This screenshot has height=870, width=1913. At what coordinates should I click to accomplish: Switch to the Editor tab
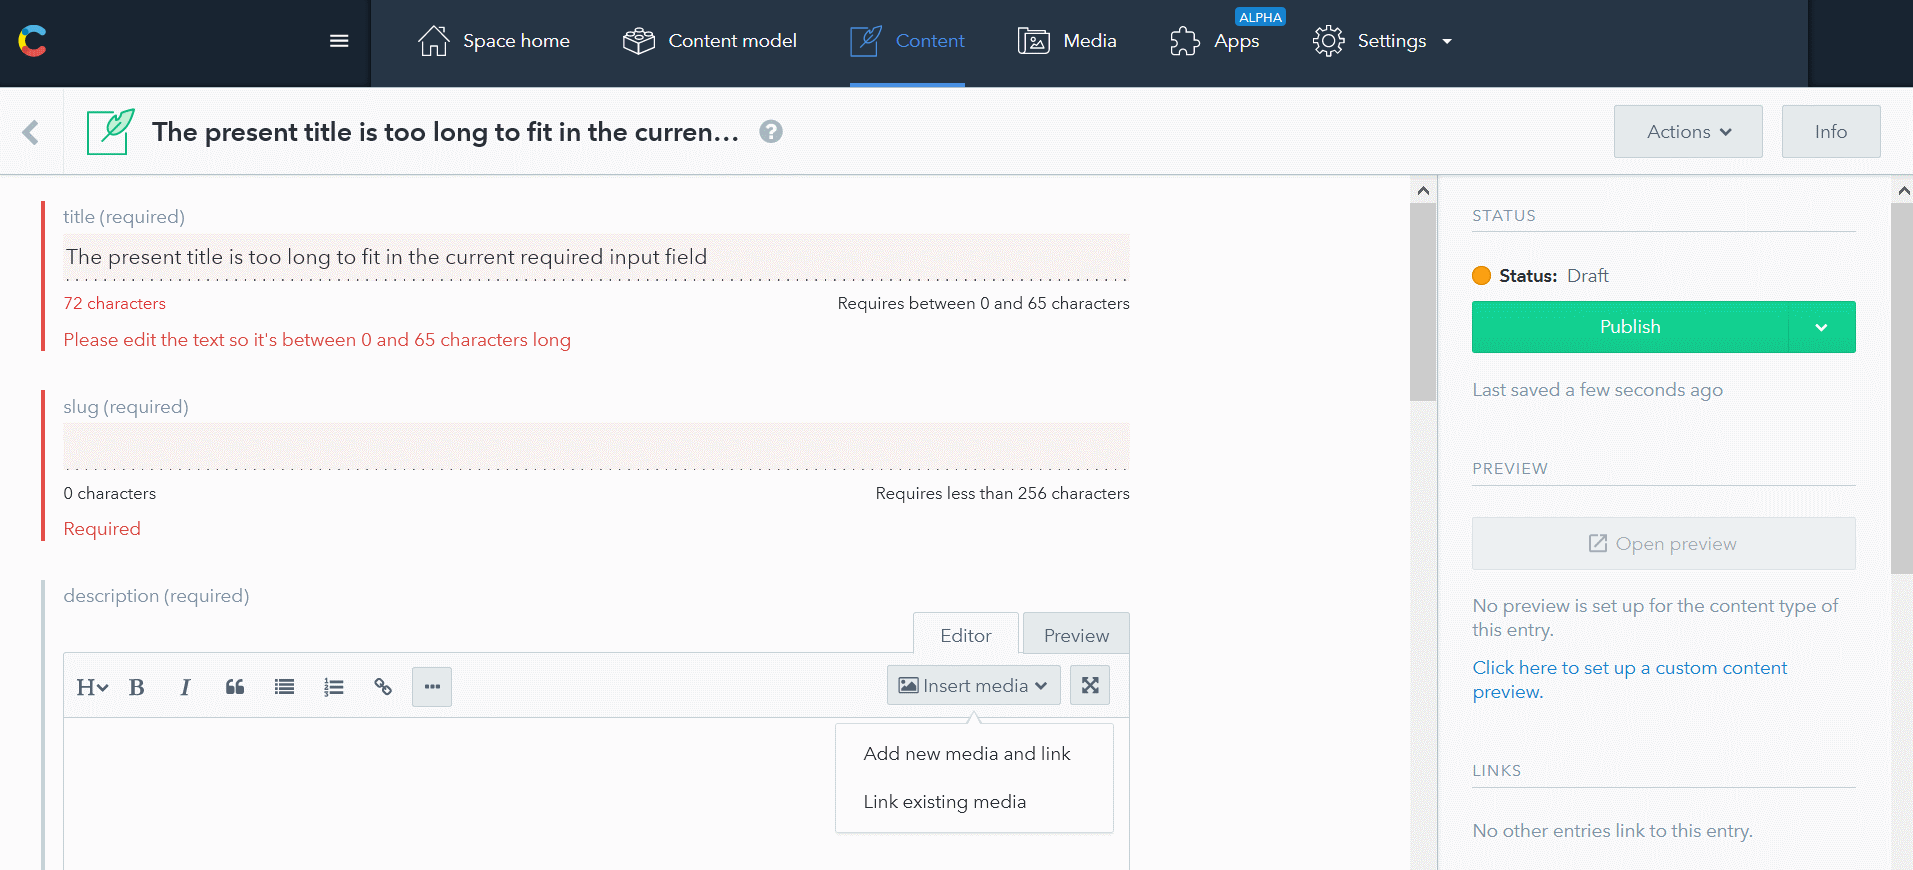[x=966, y=635]
